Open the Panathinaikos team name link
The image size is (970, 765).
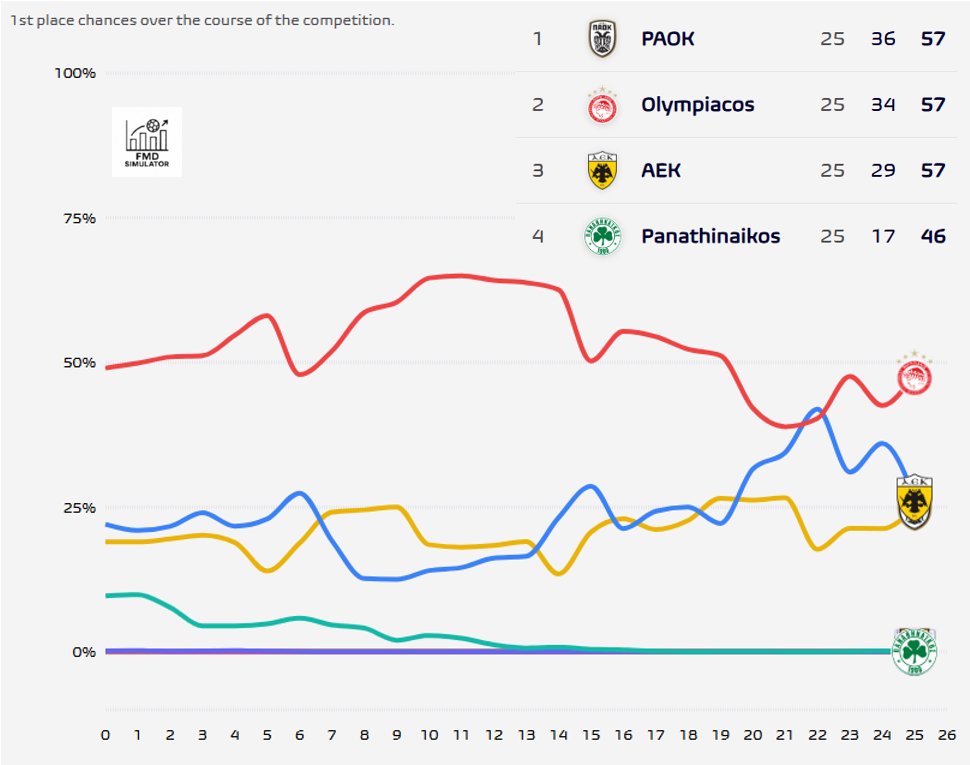(711, 237)
